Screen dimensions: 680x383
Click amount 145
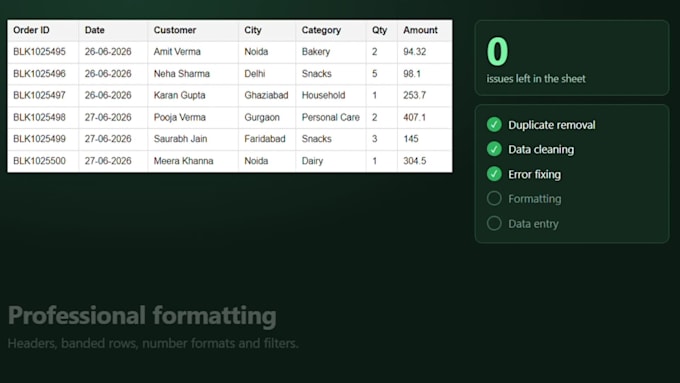(411, 139)
